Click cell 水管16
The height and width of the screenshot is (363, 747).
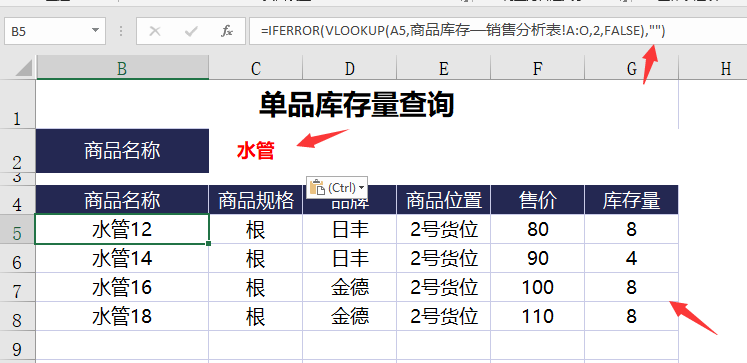pyautogui.click(x=122, y=287)
